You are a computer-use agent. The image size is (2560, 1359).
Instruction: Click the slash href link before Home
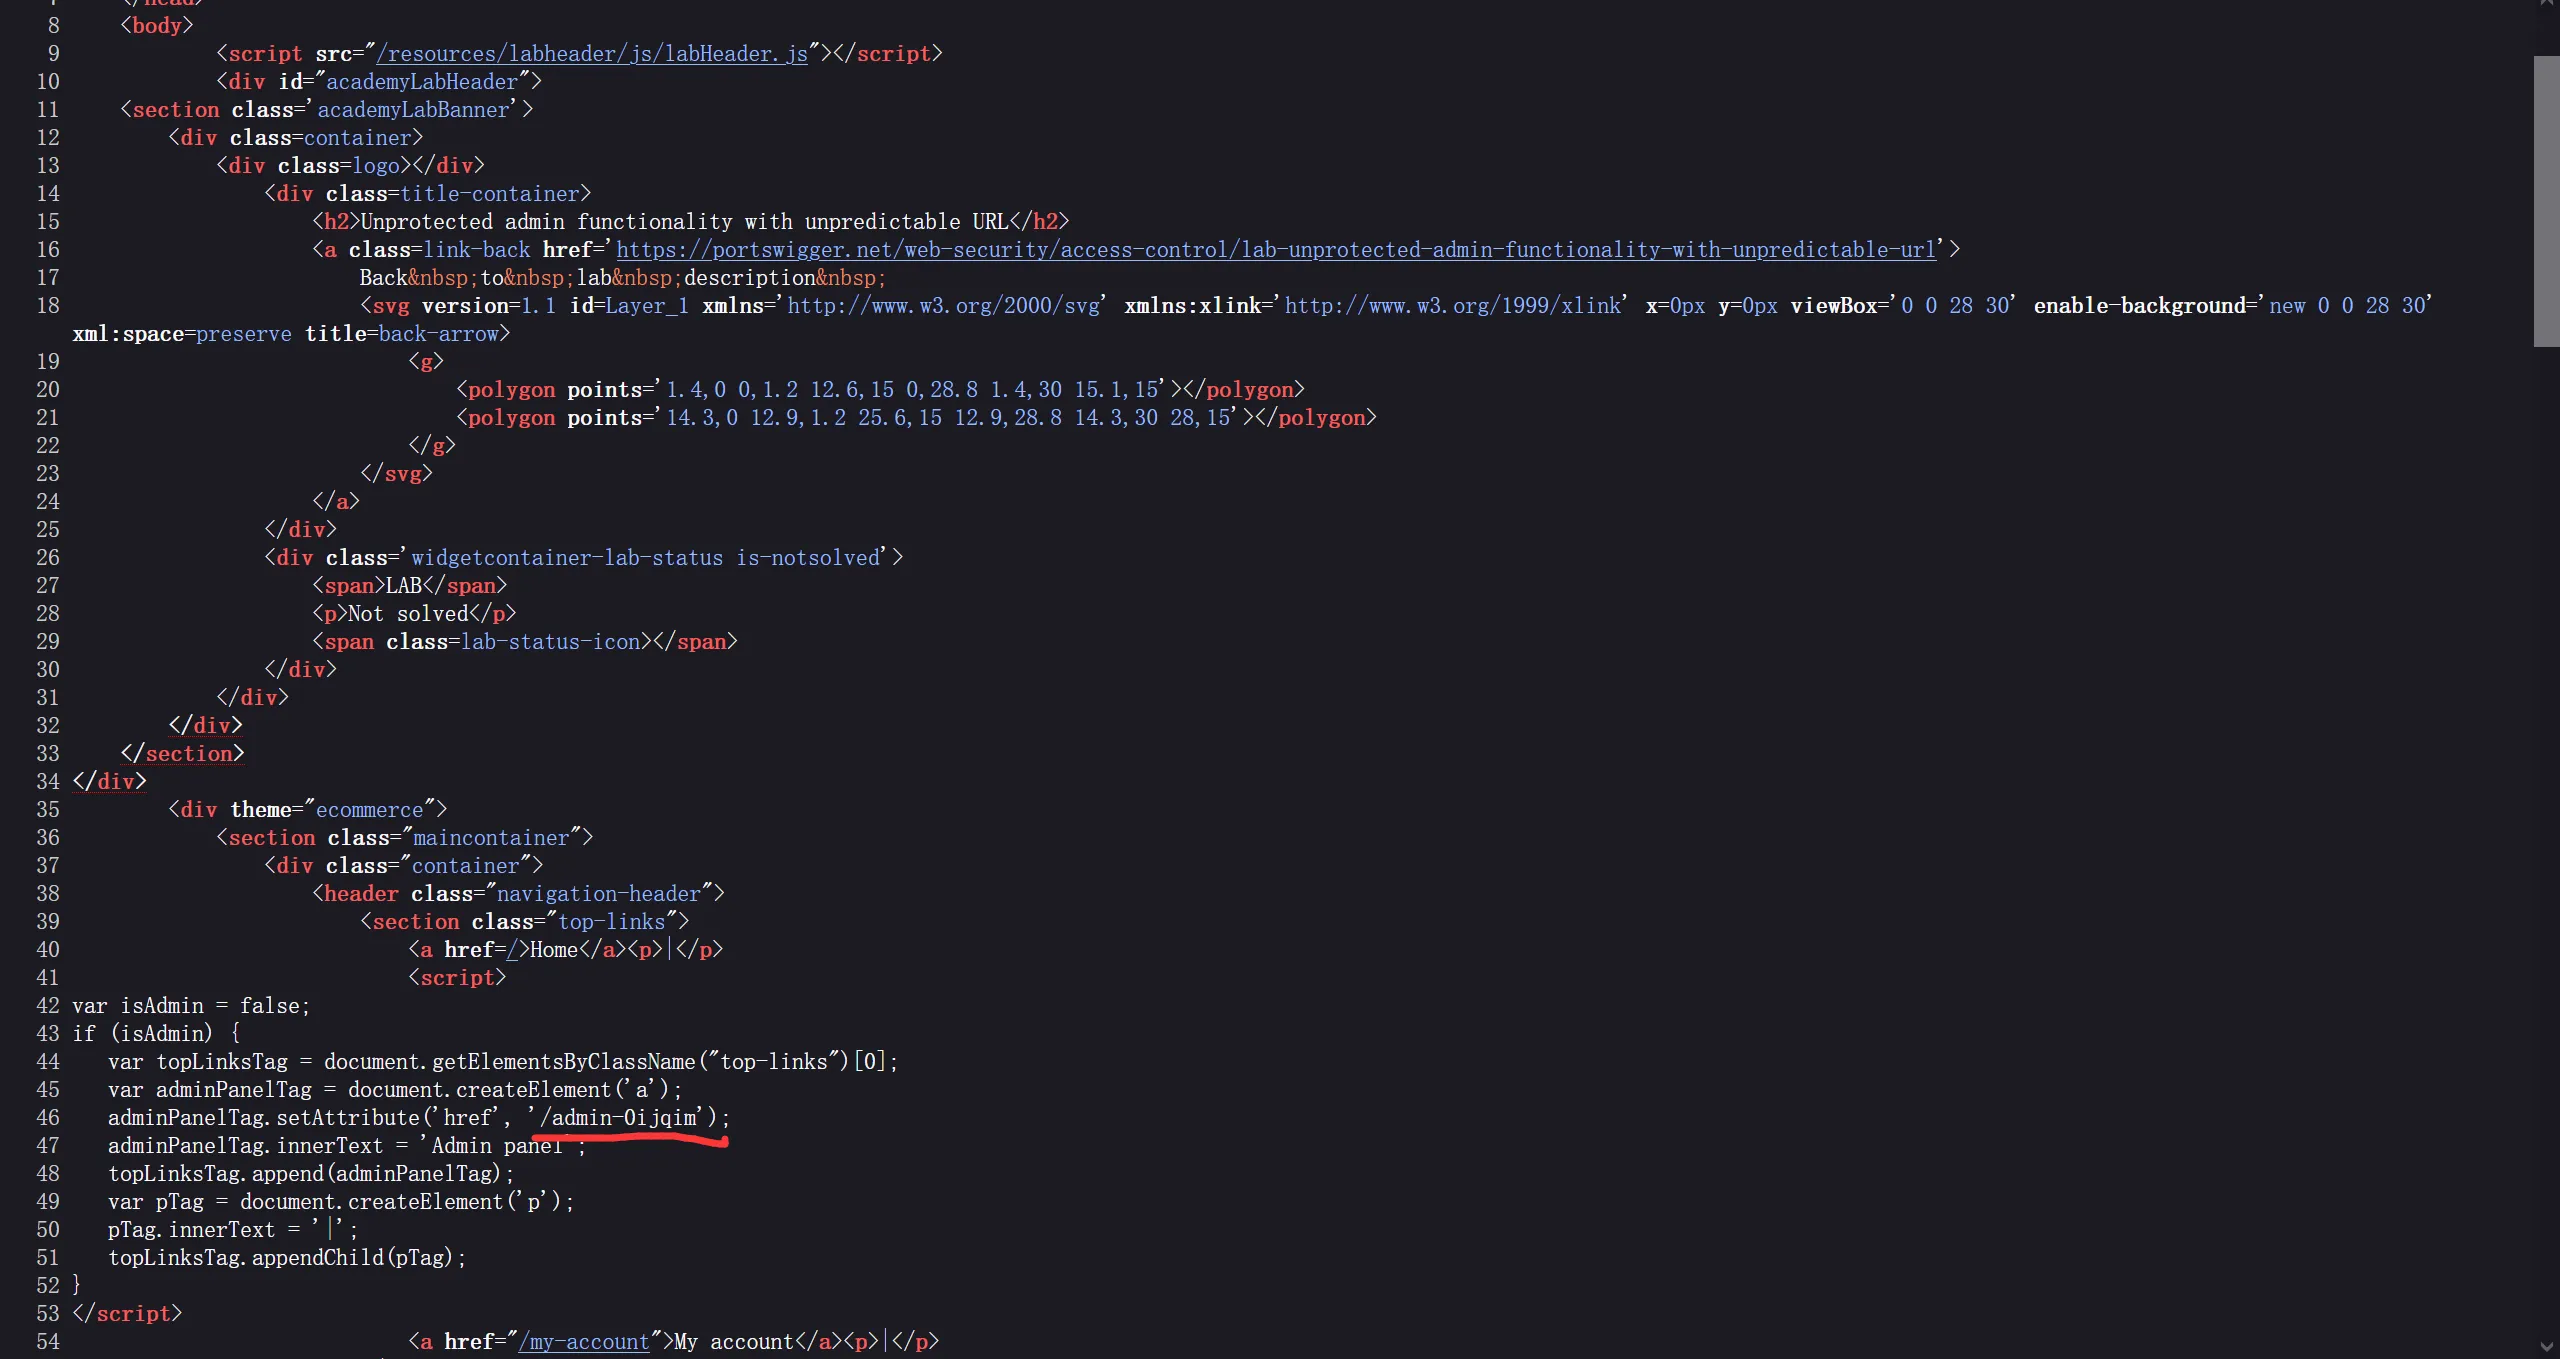(x=512, y=949)
